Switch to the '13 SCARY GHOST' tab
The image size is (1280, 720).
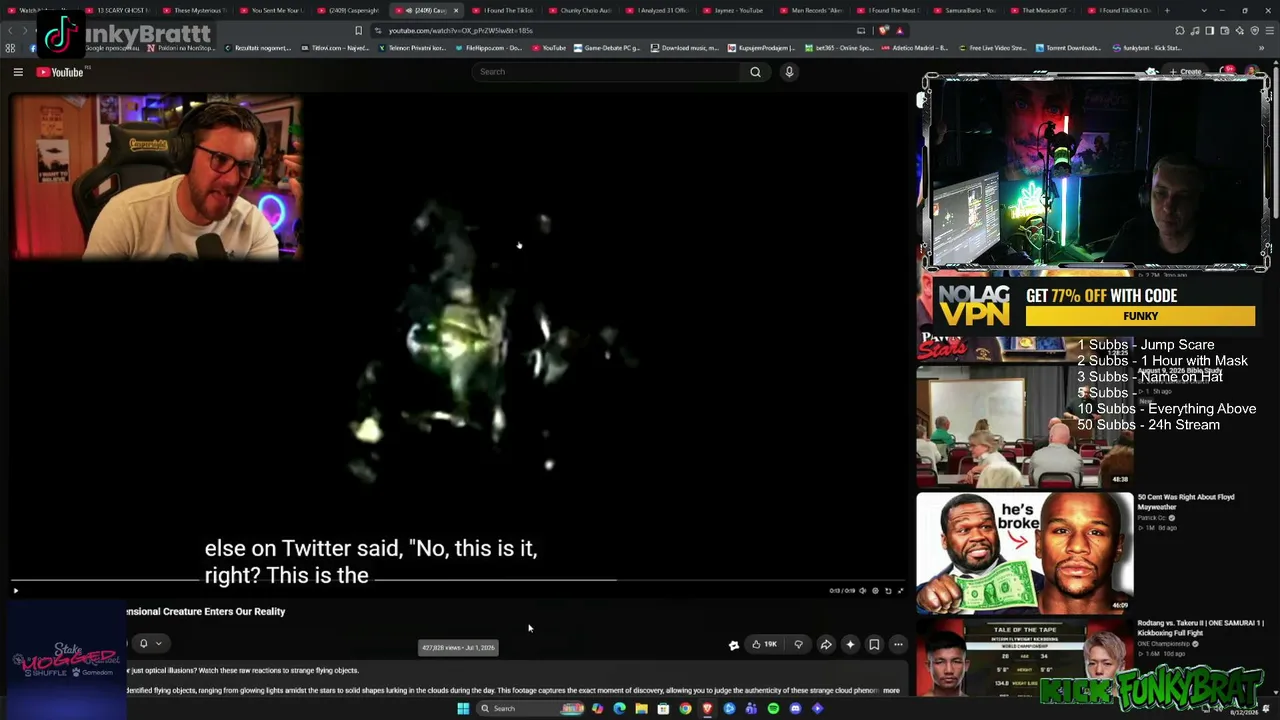(x=118, y=10)
